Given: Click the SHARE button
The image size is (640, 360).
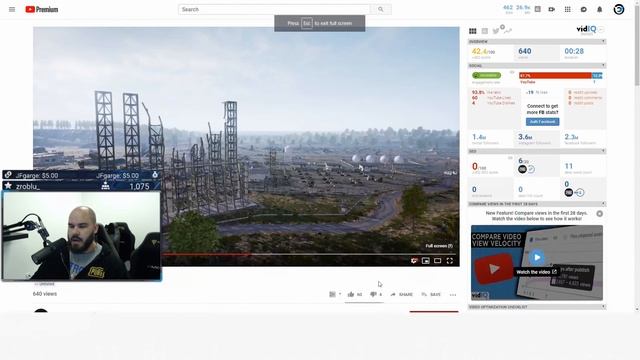Looking at the screenshot, I should tap(402, 294).
